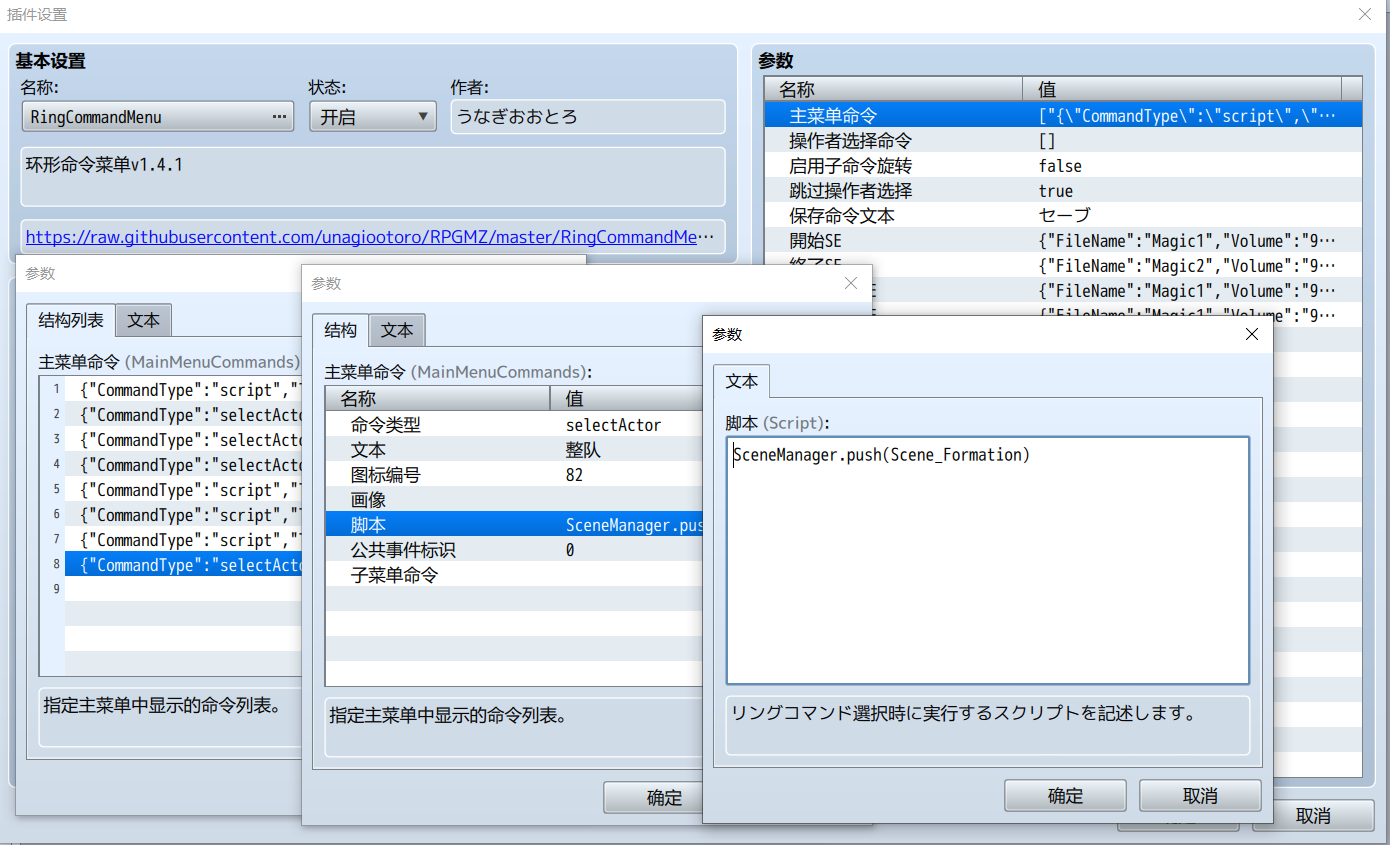
Task: Select 跳过操作者选择 parameter row
Action: (1063, 191)
